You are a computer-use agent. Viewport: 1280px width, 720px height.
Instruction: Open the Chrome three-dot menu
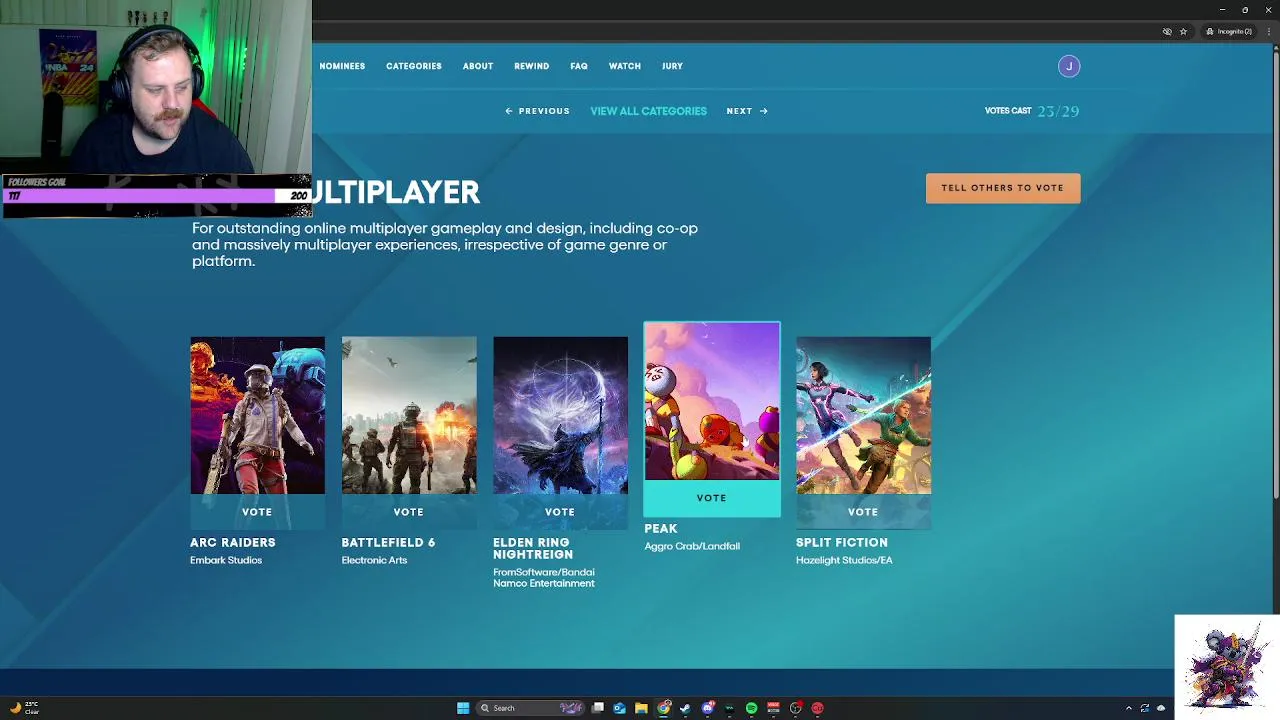[x=1269, y=32]
